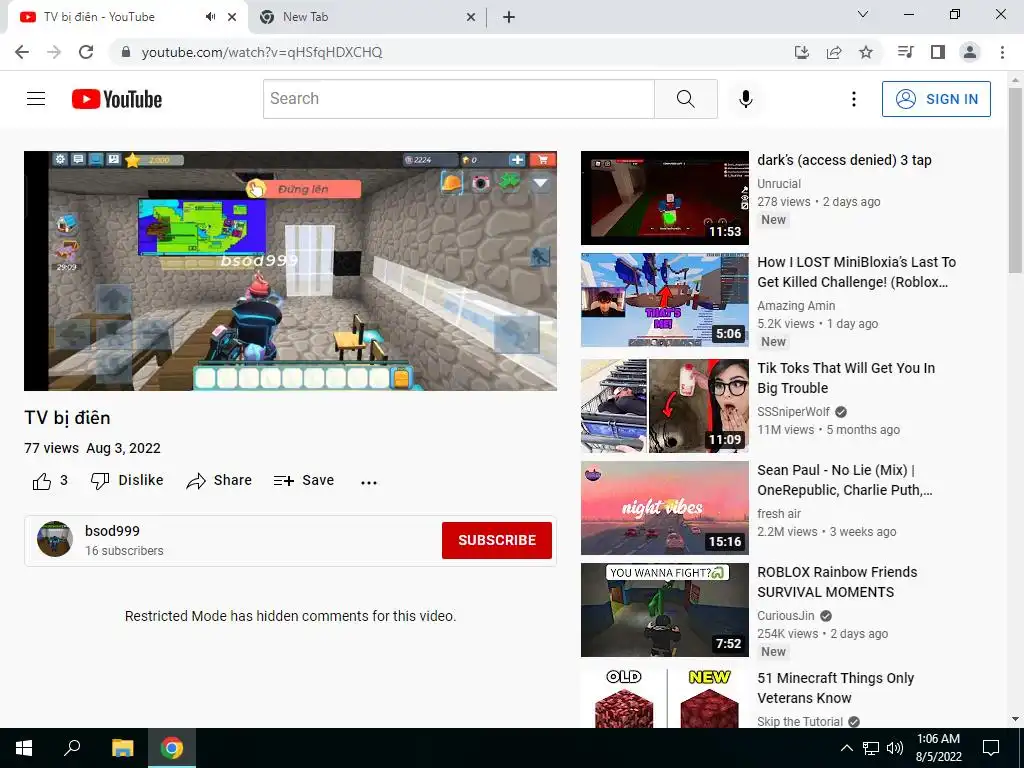Image resolution: width=1024 pixels, height=768 pixels.
Task: Click the video player to pause
Action: pyautogui.click(x=291, y=271)
